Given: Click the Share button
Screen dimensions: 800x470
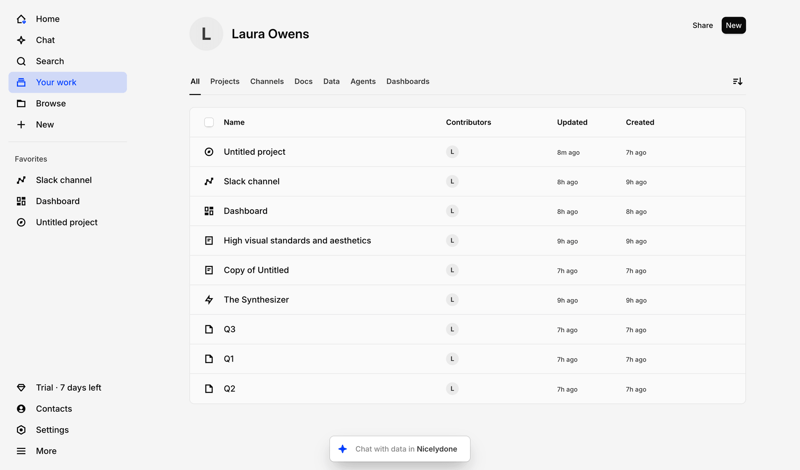Looking at the screenshot, I should coord(702,25).
